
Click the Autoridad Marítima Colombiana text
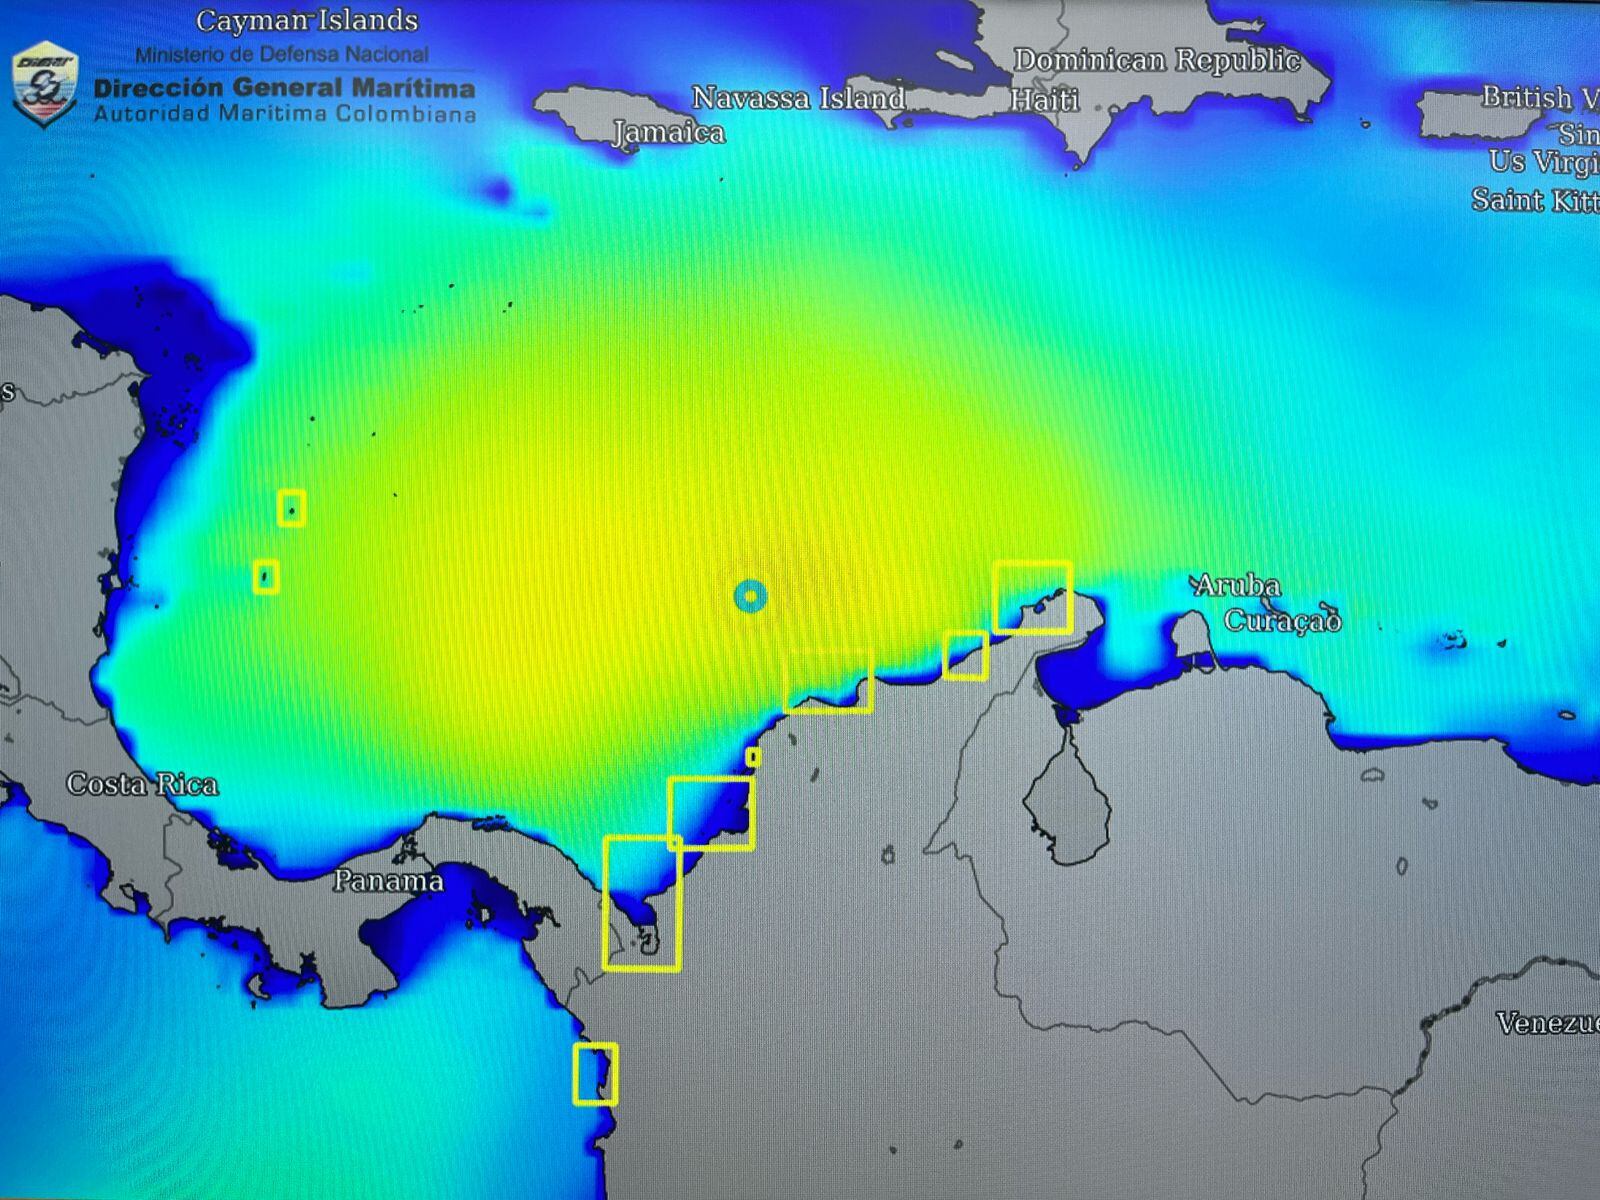(x=285, y=114)
